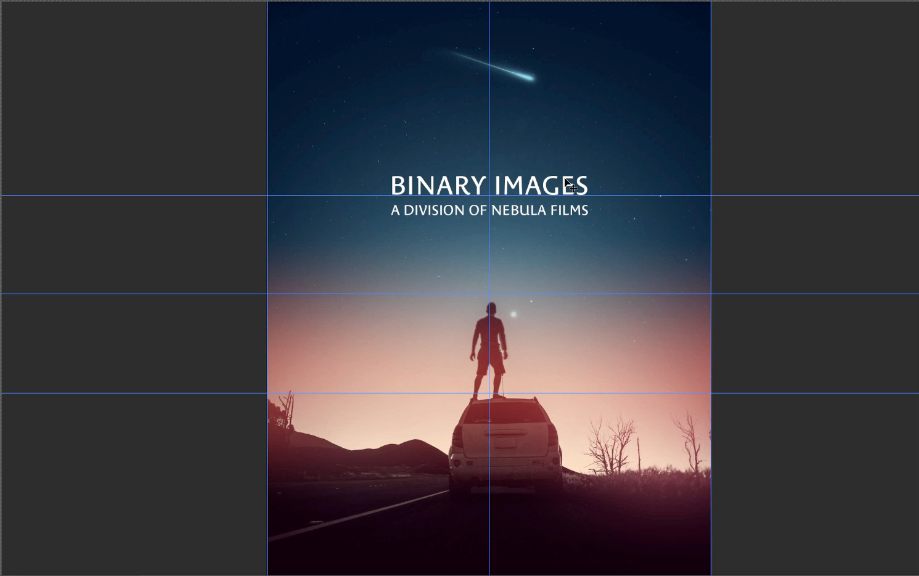This screenshot has width=919, height=576.
Task: Select the "A DIVISION OF NEBULA FILMS" subtitle
Action: coord(489,210)
